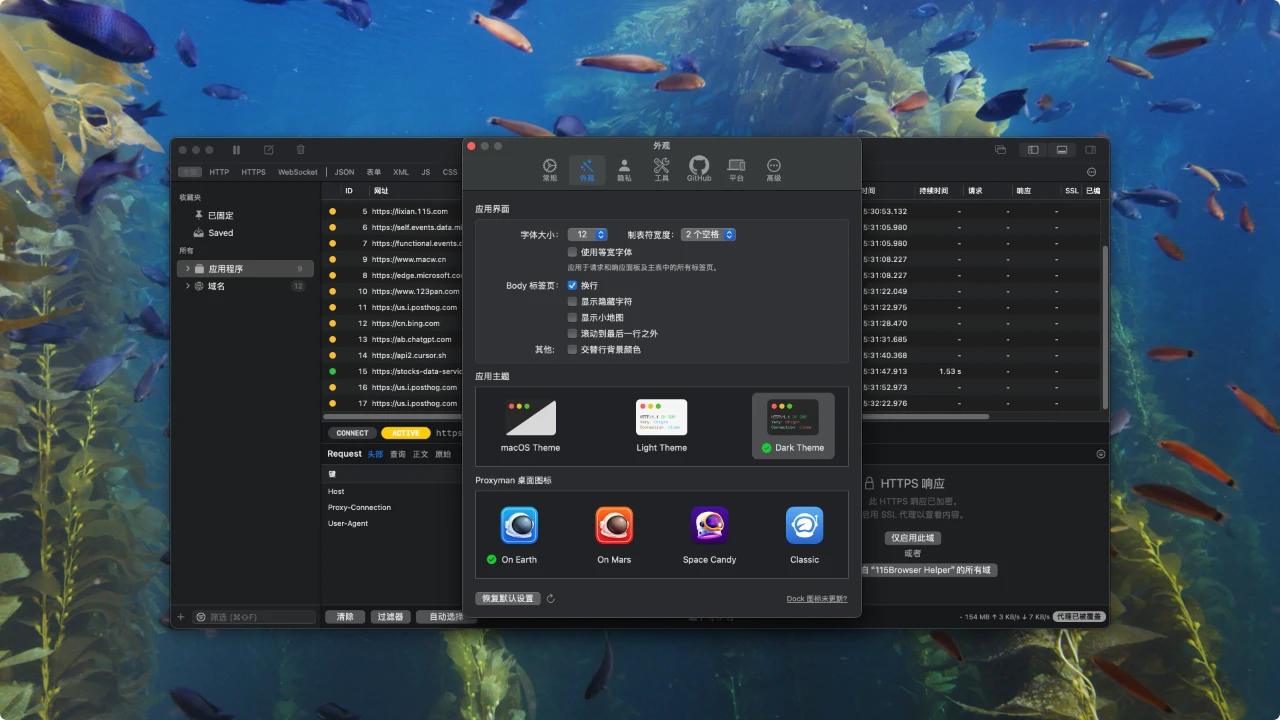Open the 高级 Advanced preferences tab
Screen dimensions: 1280x720
pos(773,170)
